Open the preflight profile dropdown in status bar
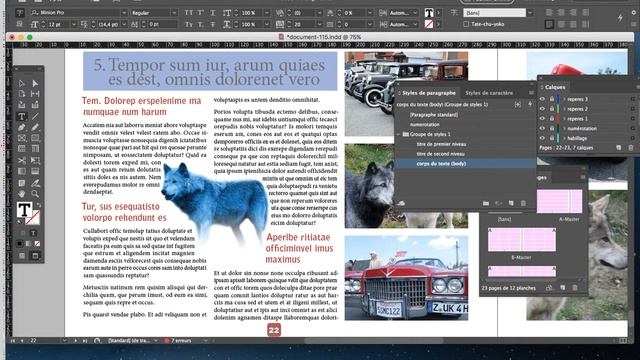Screen dimensions: 640x360 (156, 340)
